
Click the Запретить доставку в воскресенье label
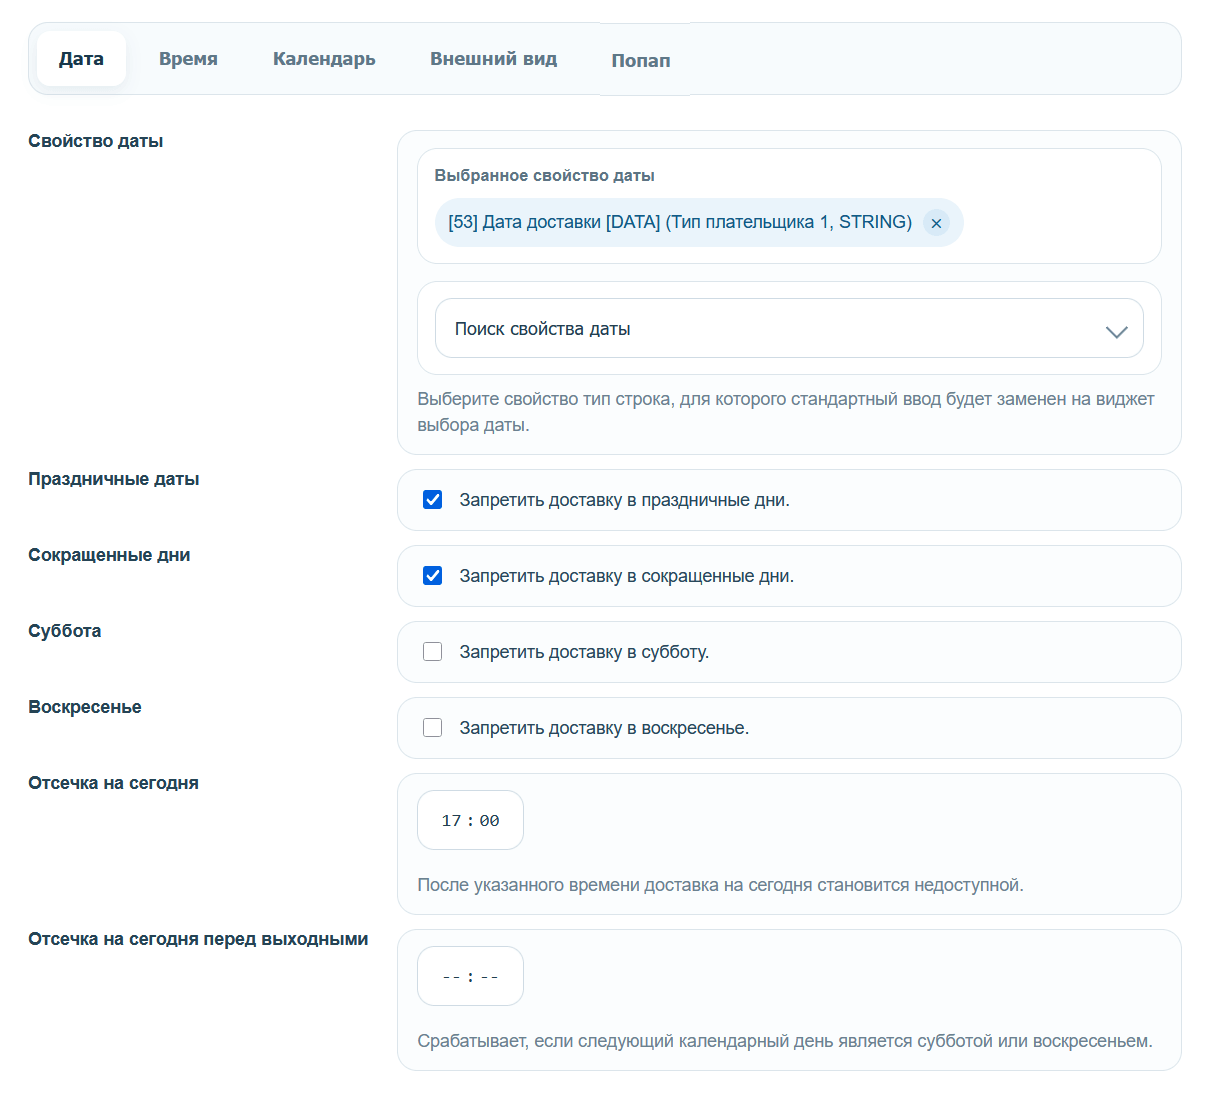tap(604, 728)
